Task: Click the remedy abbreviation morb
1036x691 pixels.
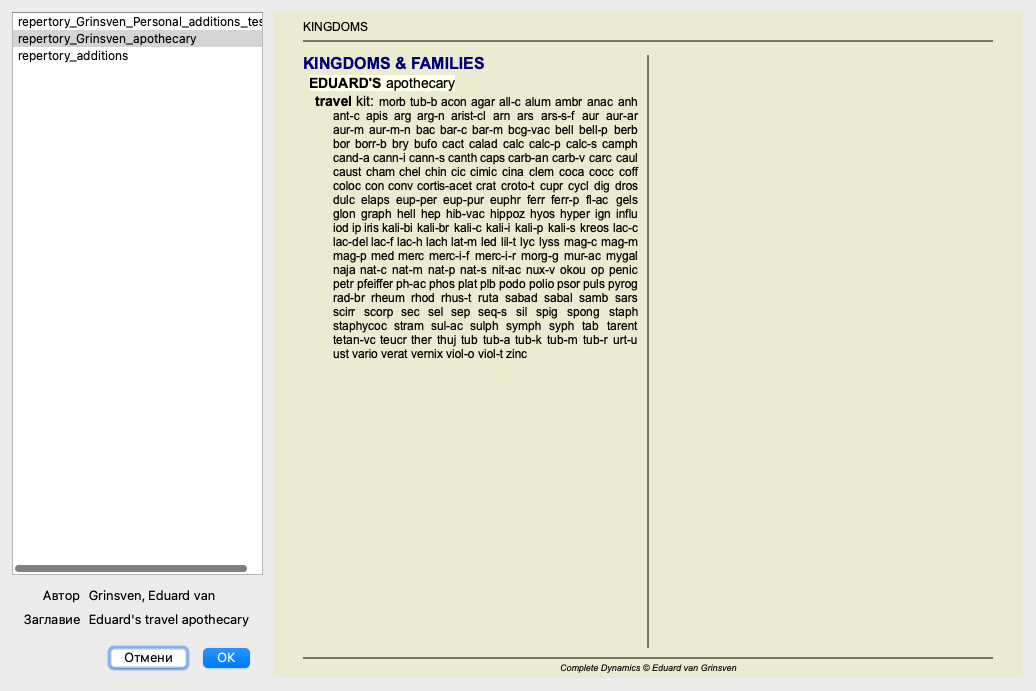Action: 392,102
